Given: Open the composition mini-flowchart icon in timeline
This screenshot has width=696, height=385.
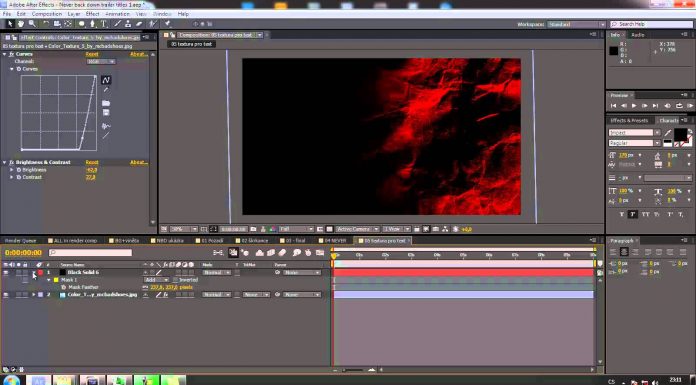Looking at the screenshot, I should (218, 253).
